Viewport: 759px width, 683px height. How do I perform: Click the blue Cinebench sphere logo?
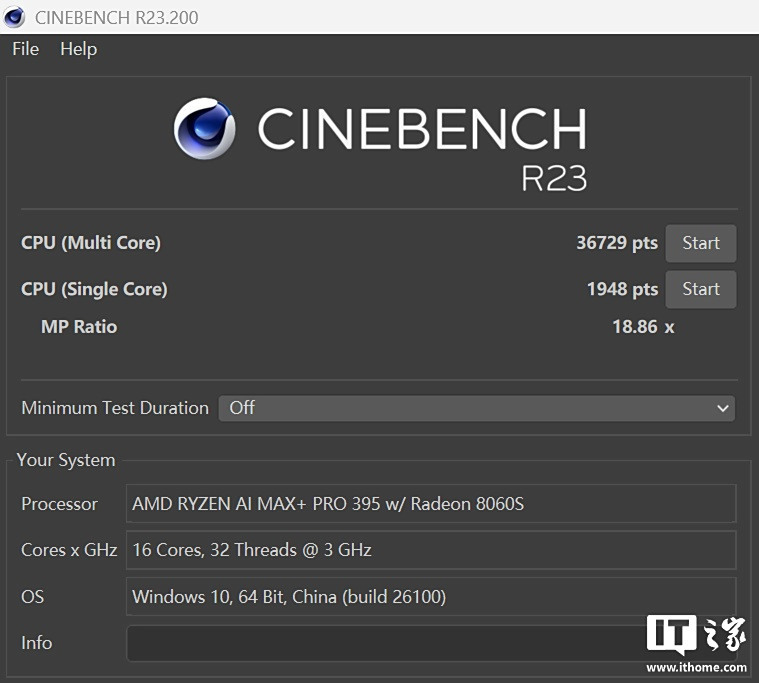click(205, 129)
